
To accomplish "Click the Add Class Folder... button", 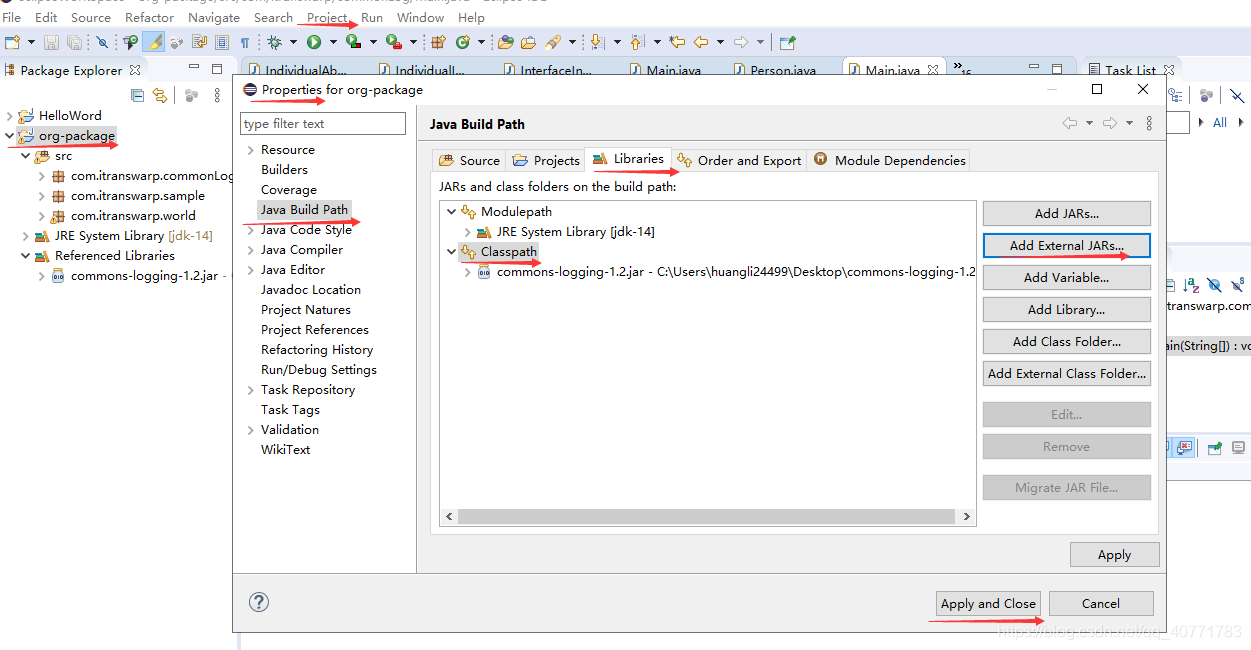I will click(x=1066, y=341).
